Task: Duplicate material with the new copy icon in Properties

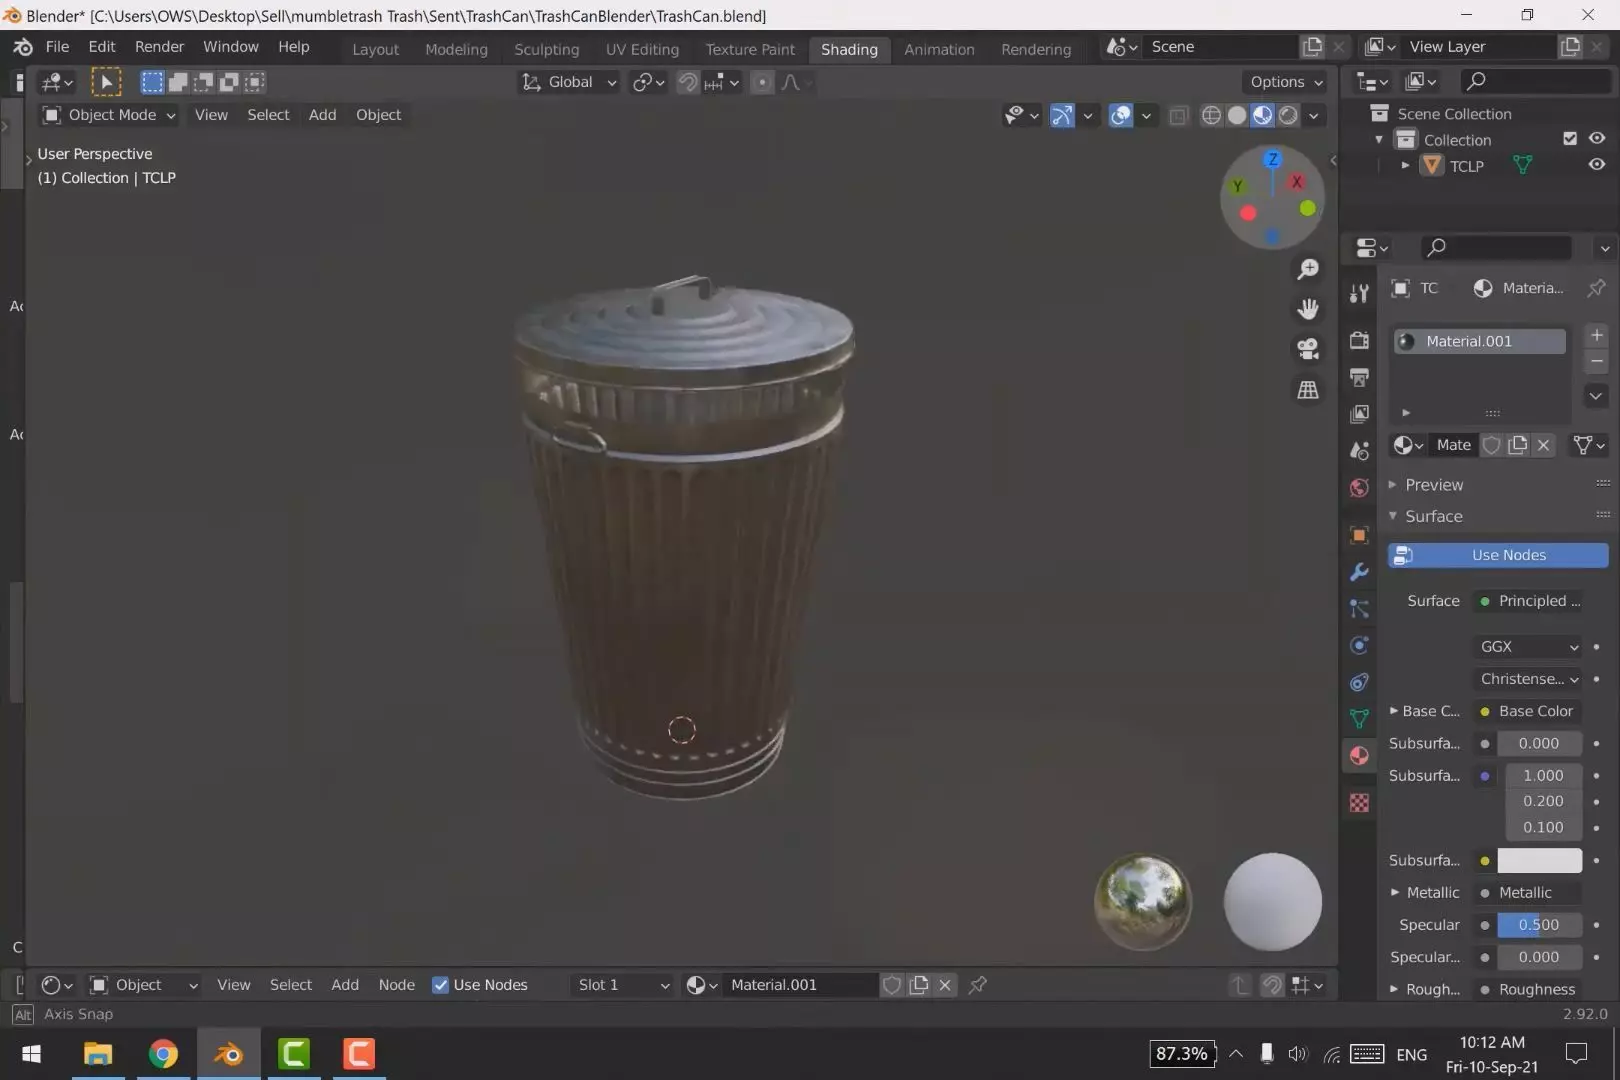Action: tap(1517, 445)
